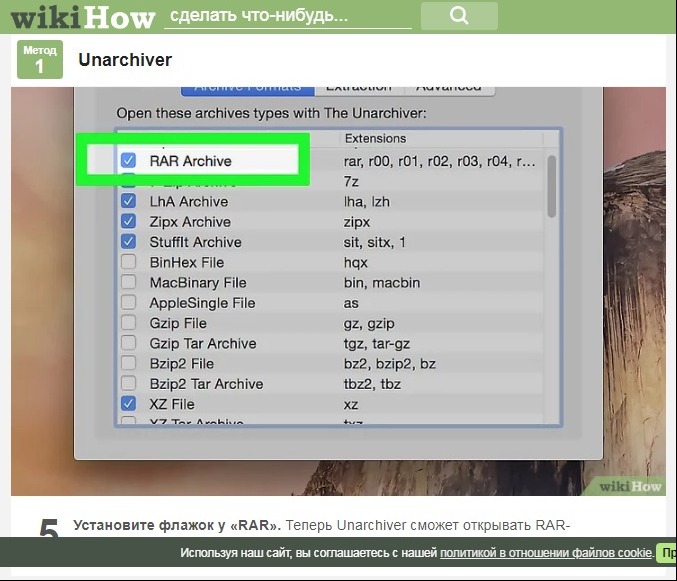Click the wikiHow logo
677x581 pixels.
click(83, 18)
